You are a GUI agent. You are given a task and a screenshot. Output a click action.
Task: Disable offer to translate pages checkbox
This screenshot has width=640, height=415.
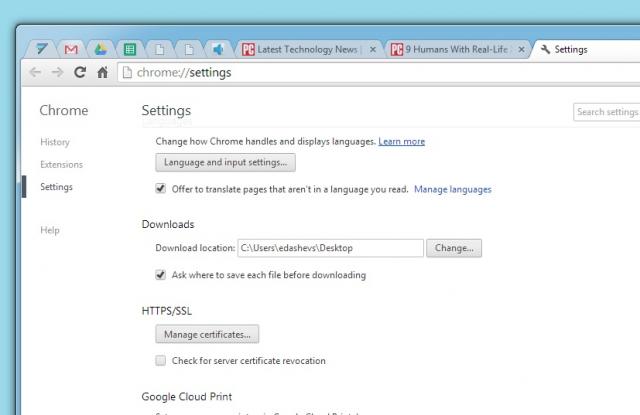click(161, 188)
